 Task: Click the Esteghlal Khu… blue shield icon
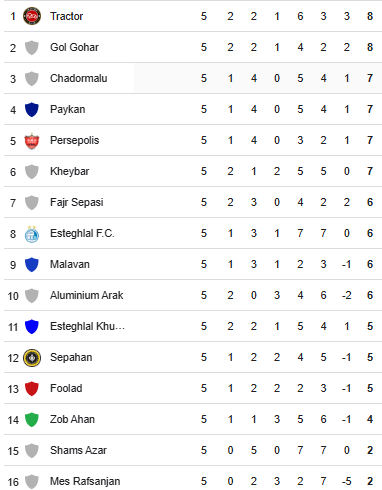(32, 327)
